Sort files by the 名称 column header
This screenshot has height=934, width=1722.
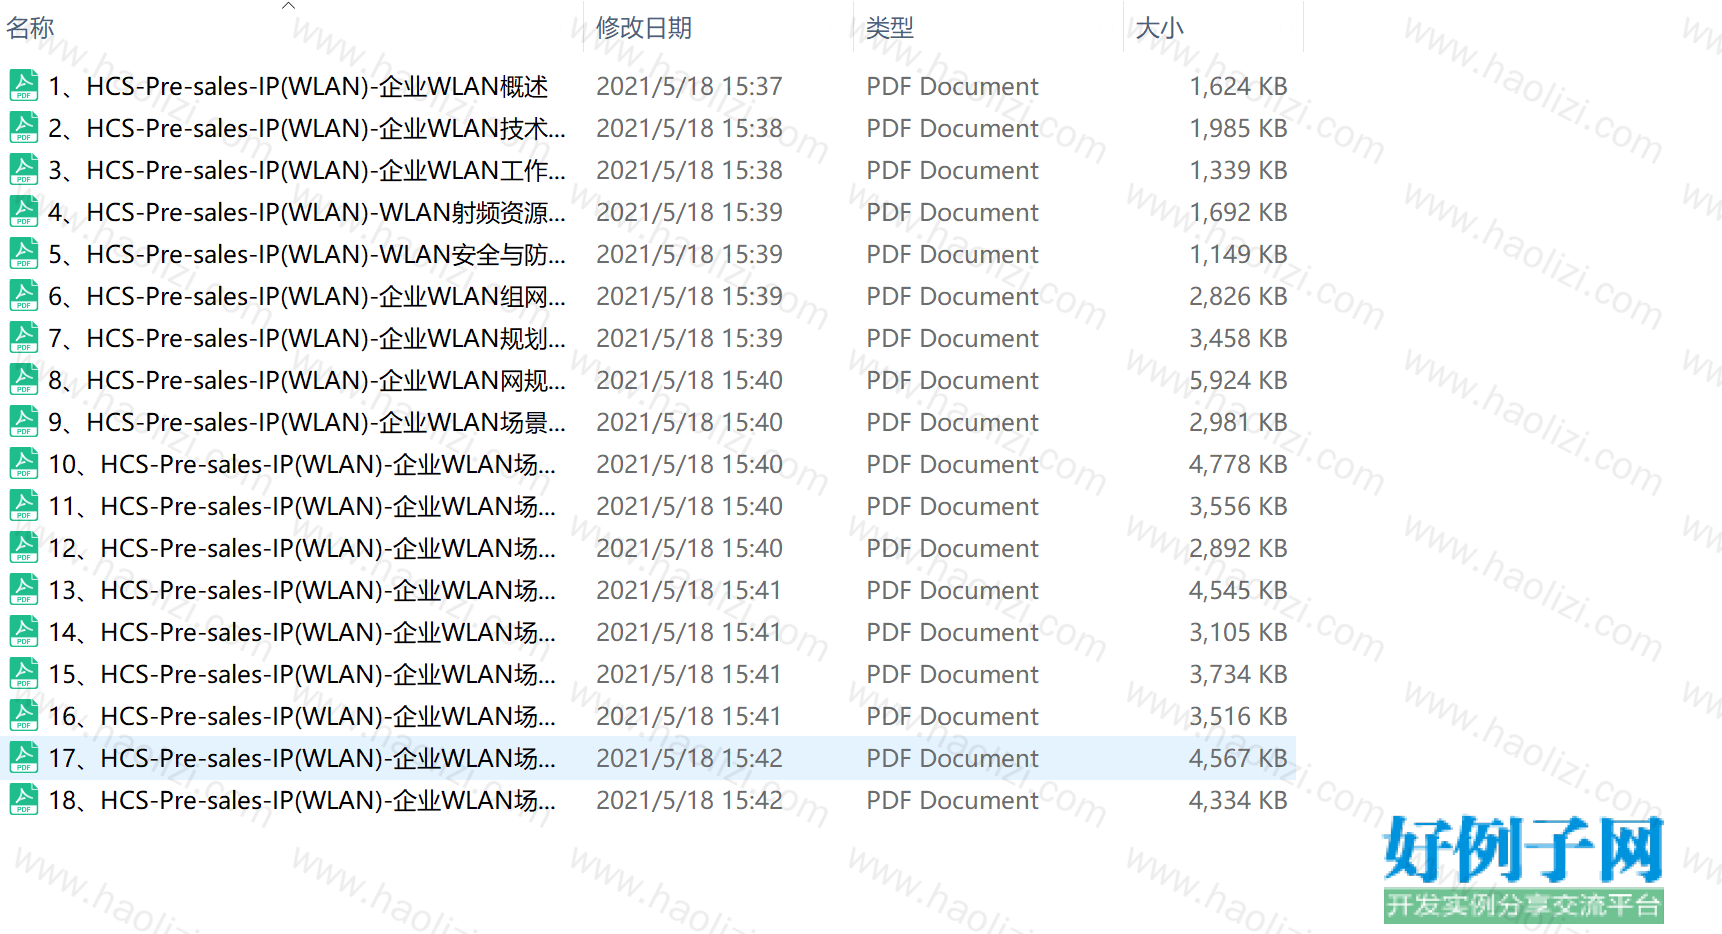(x=30, y=28)
